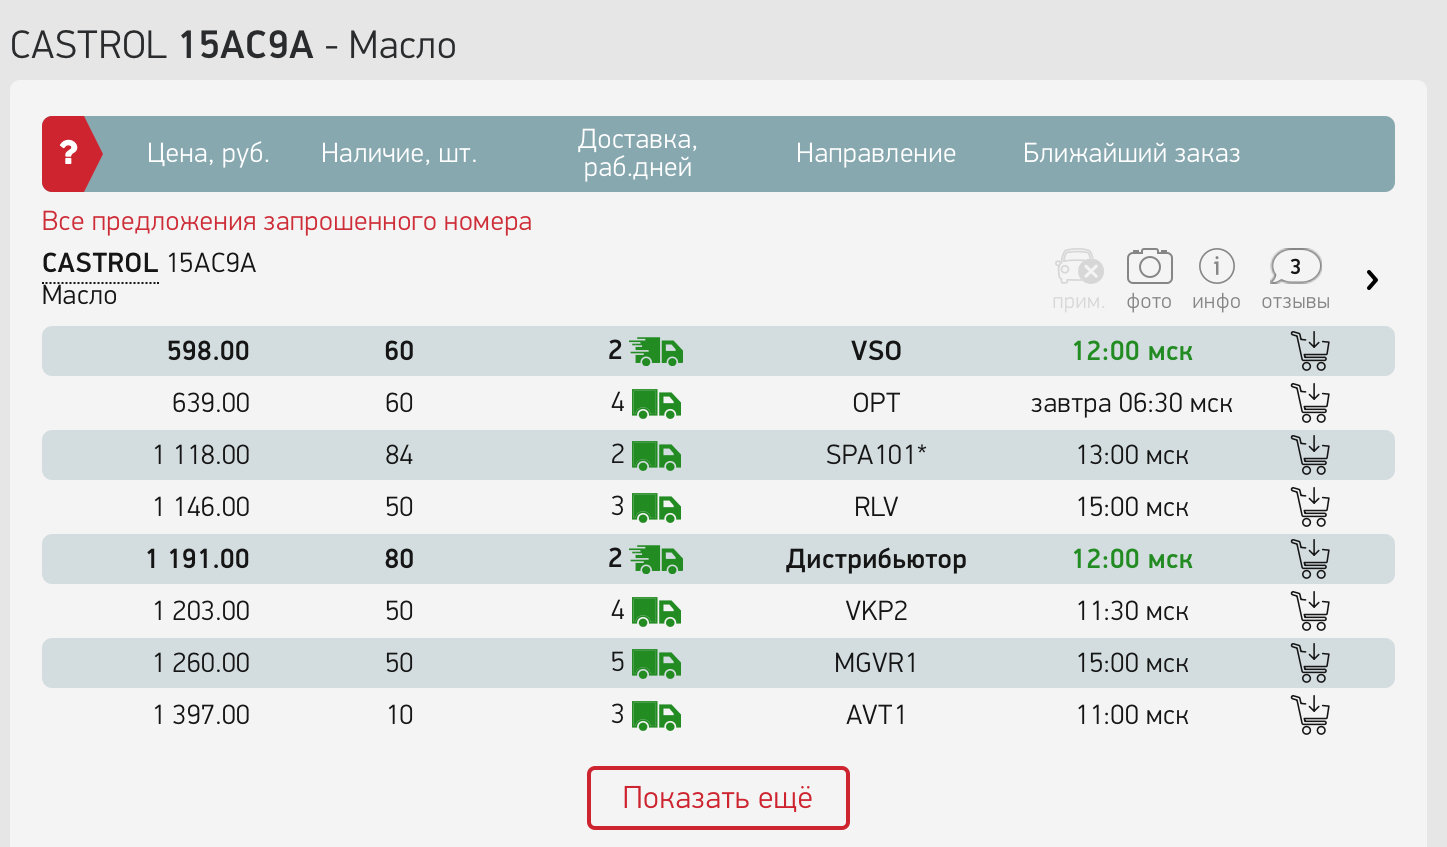Image resolution: width=1447 pixels, height=847 pixels.
Task: Sort by the Наличие, шт. column header
Action: click(x=399, y=153)
